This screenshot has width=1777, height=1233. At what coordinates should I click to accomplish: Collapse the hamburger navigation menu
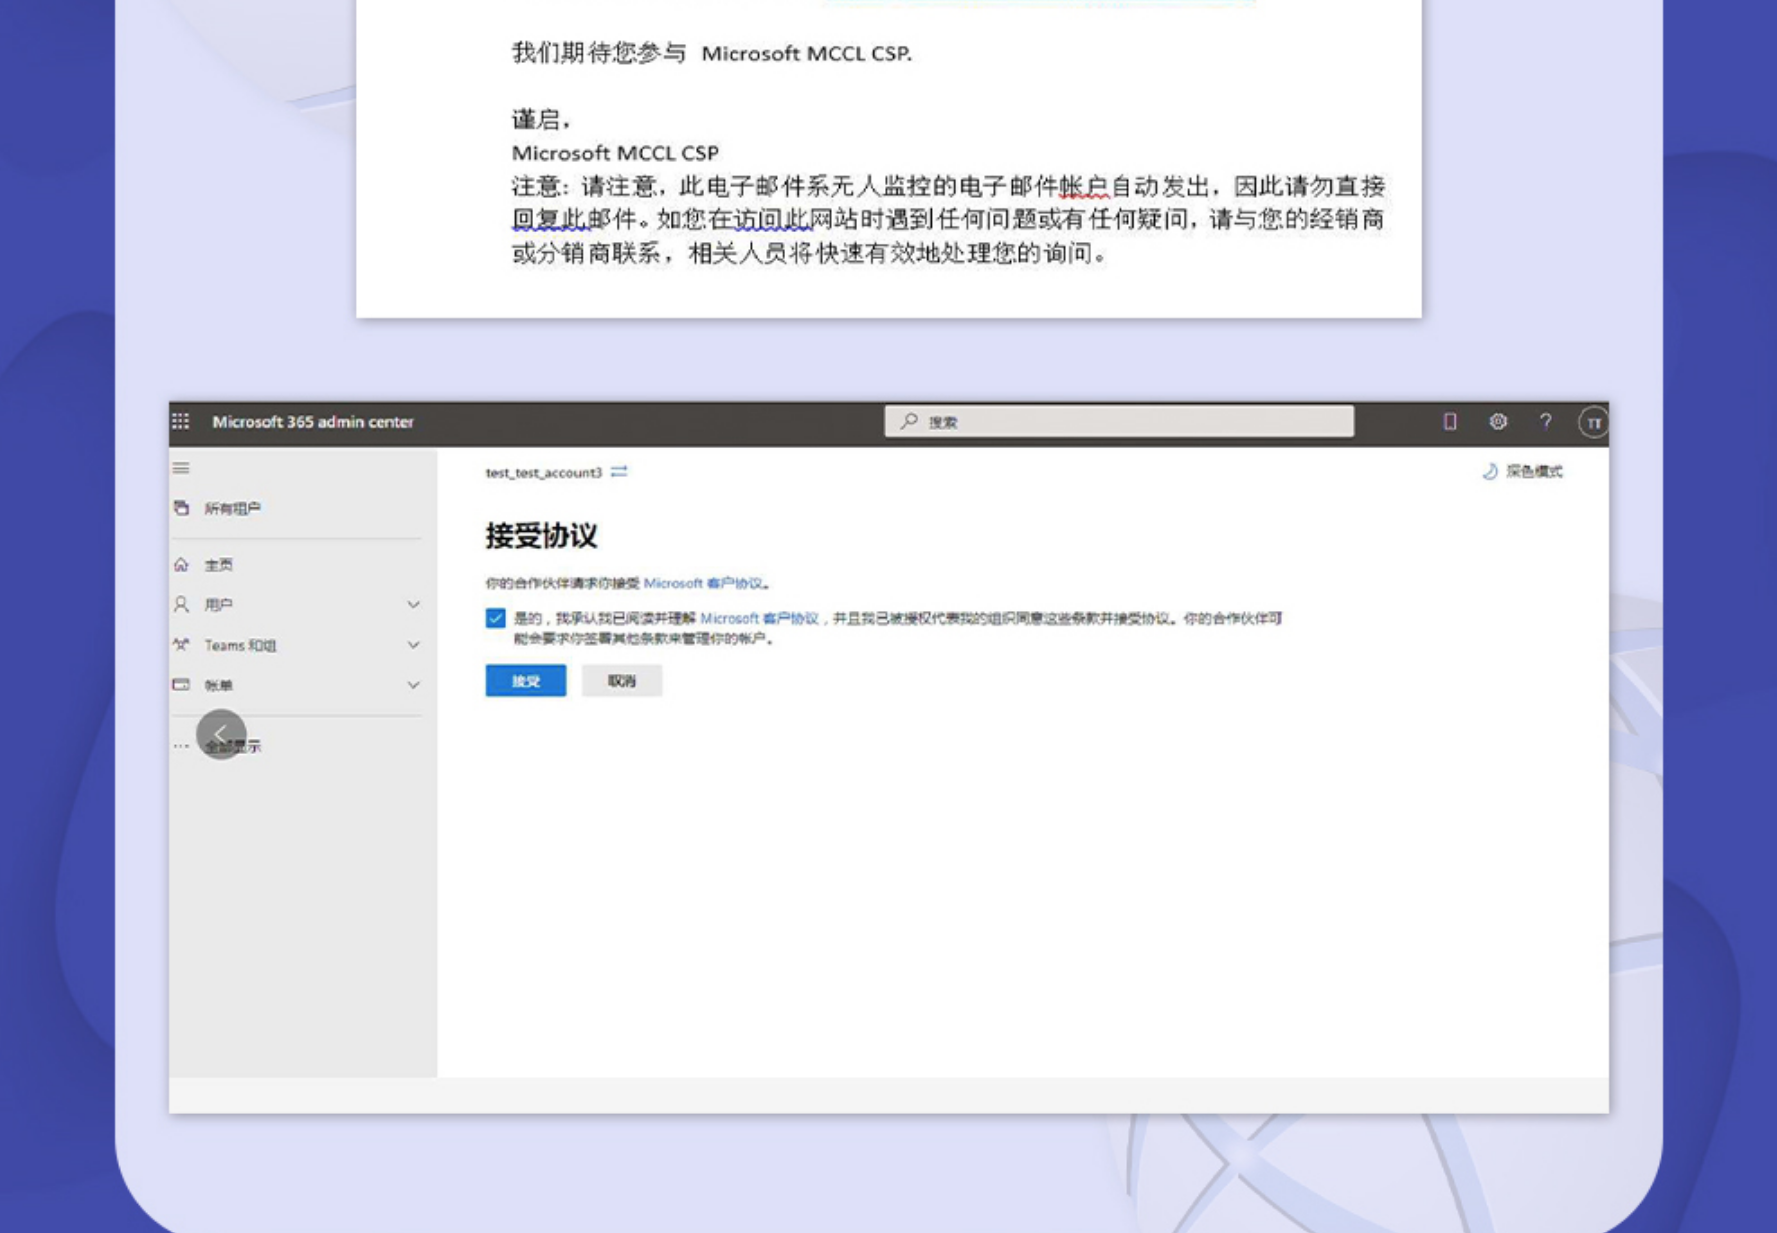click(181, 468)
